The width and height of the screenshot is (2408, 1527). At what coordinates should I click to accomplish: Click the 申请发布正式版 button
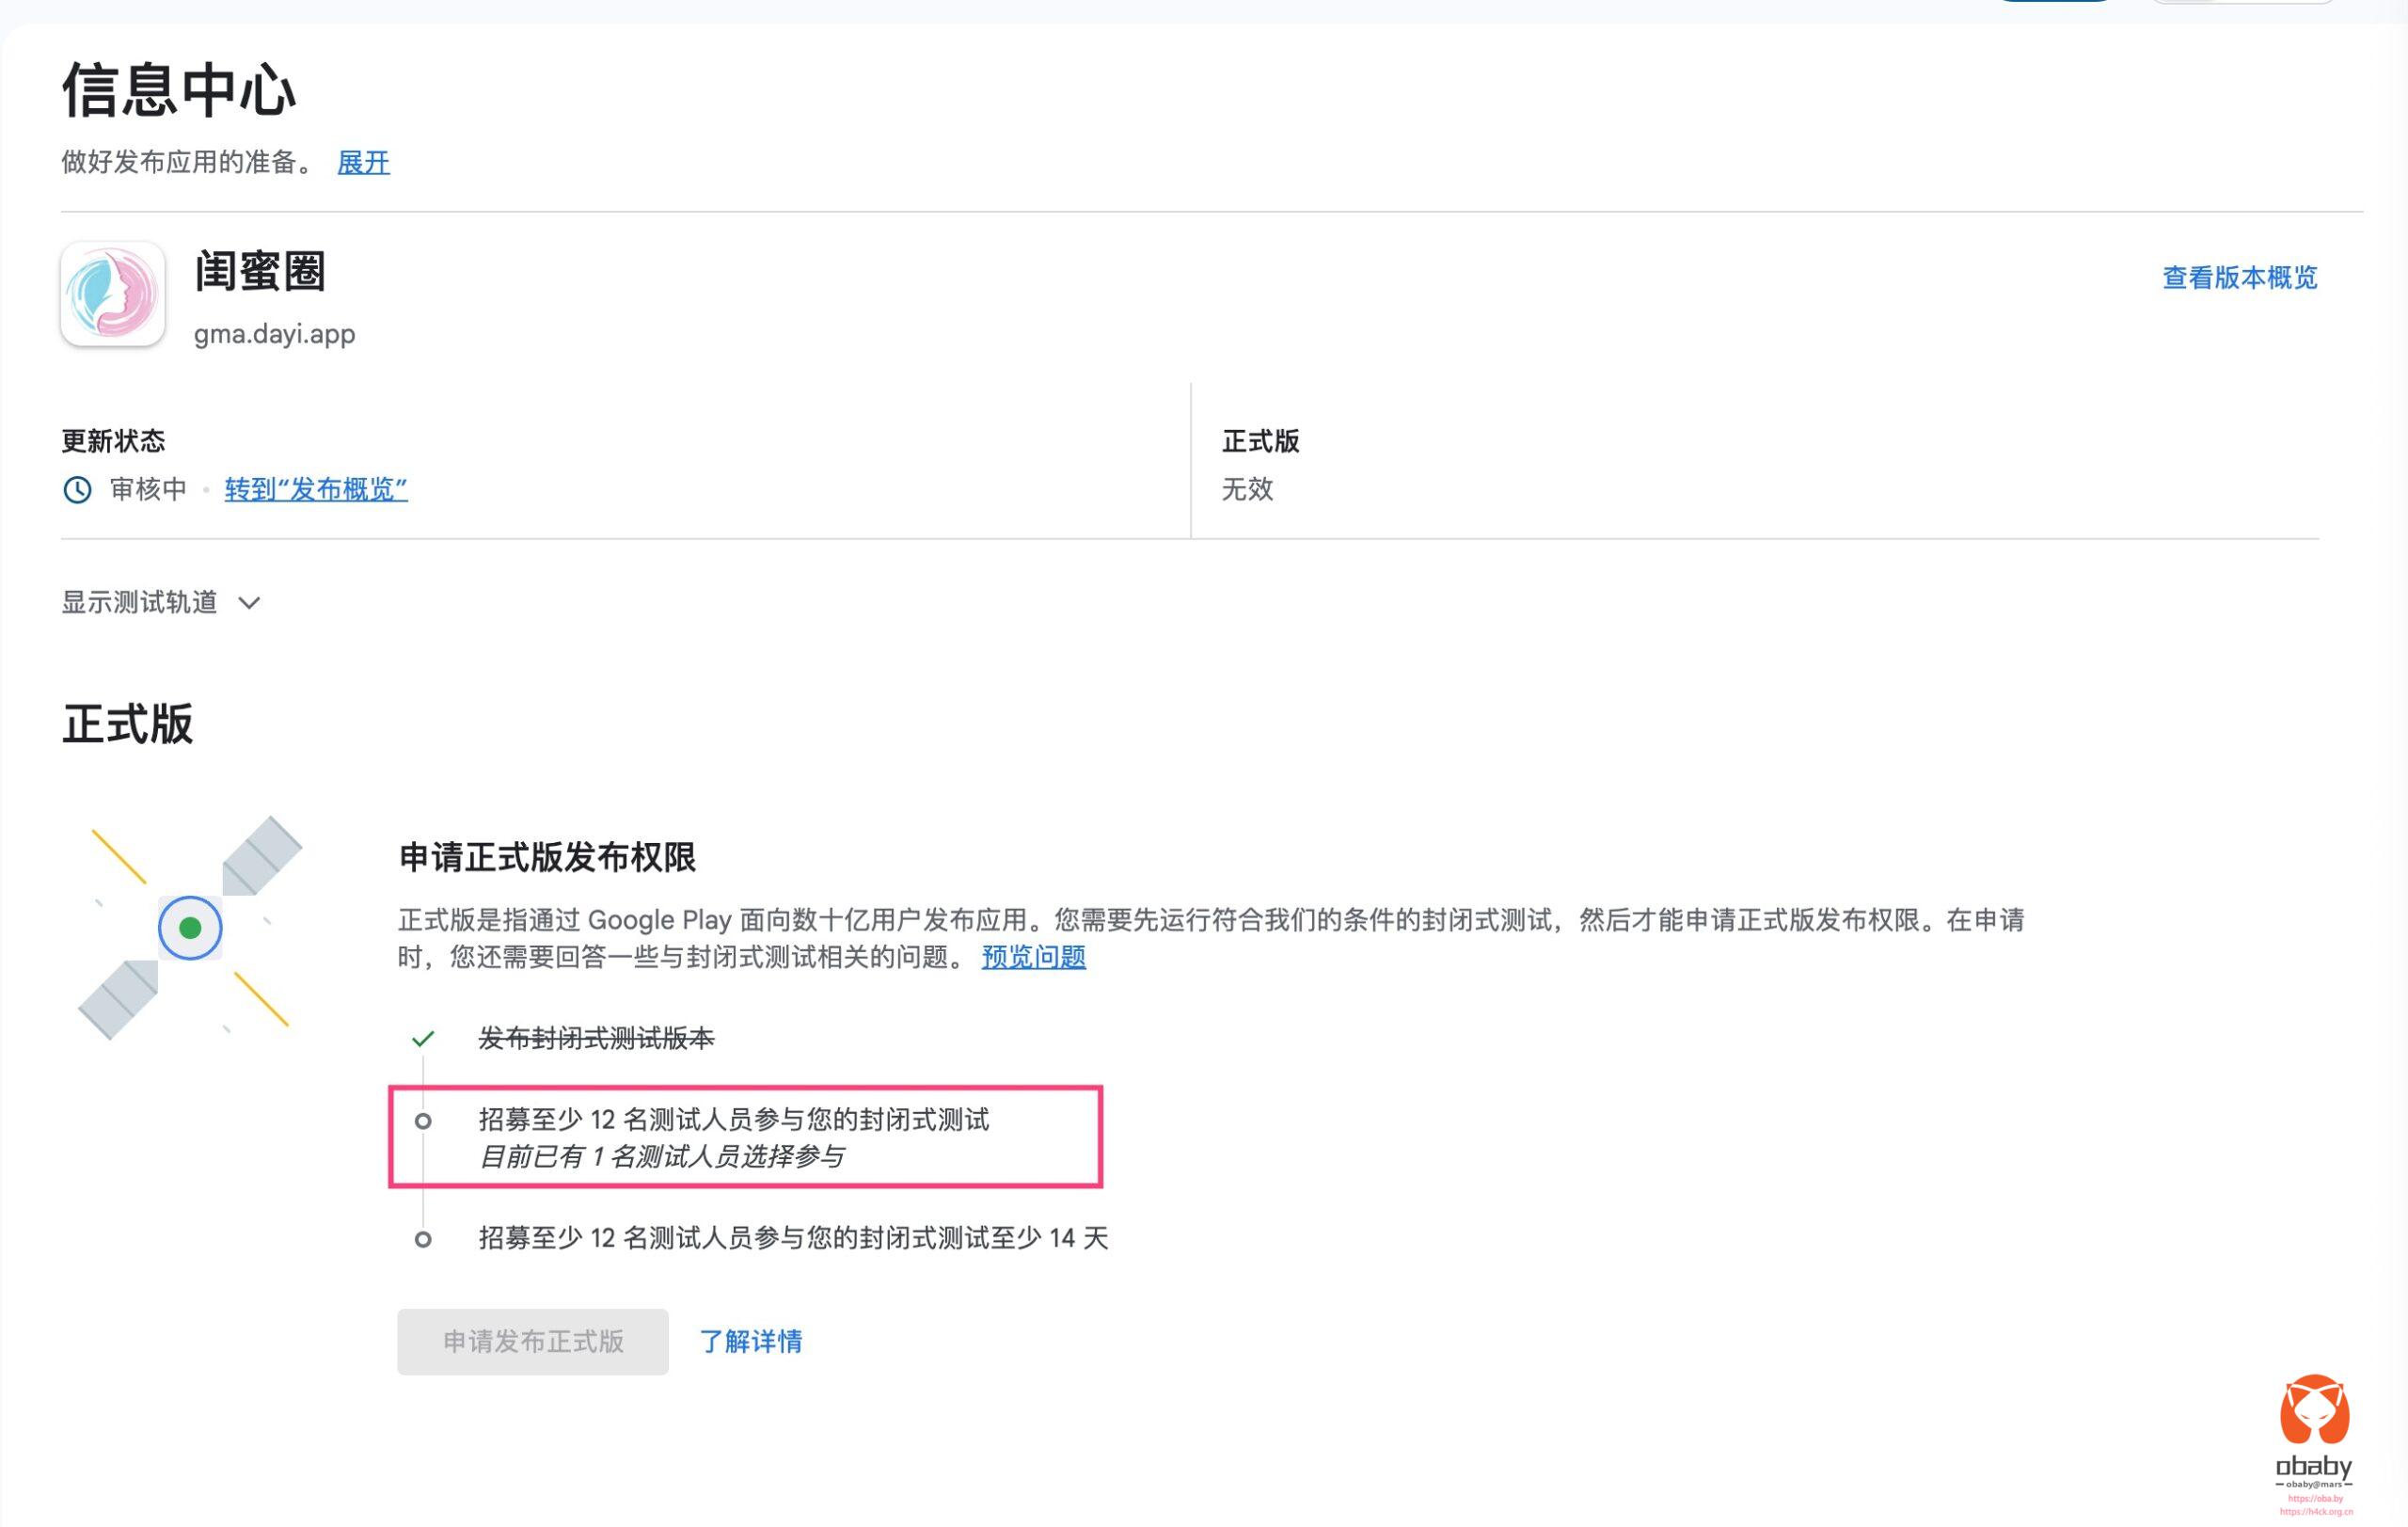point(533,1341)
